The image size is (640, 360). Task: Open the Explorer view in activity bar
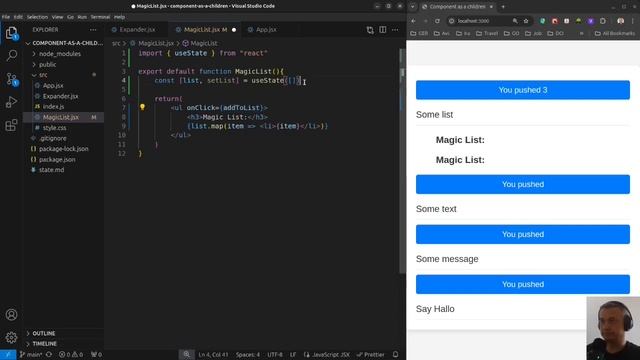pos(11,33)
